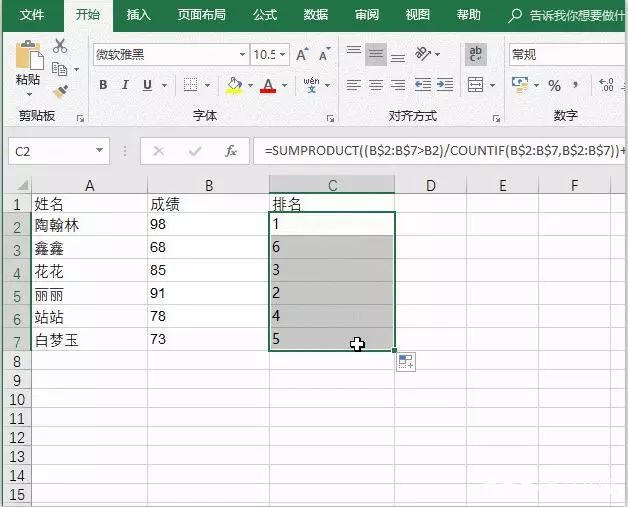Toggle middle vertical alignment
Screen dimensions: 628x507
(376, 54)
